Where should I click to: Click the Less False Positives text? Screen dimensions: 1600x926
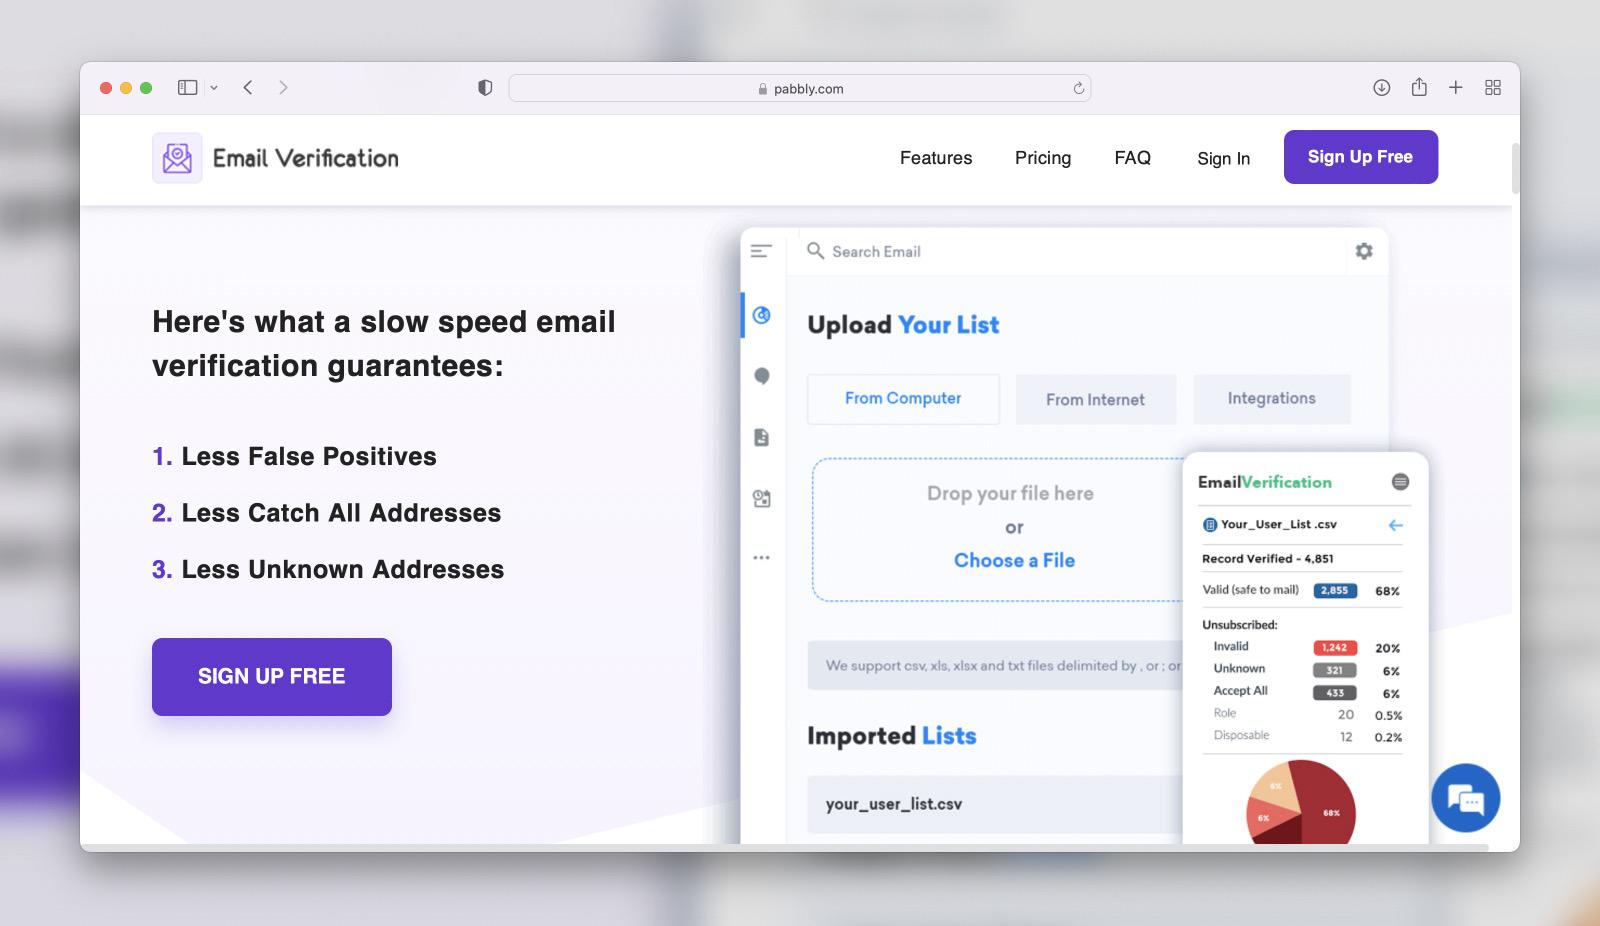click(309, 457)
